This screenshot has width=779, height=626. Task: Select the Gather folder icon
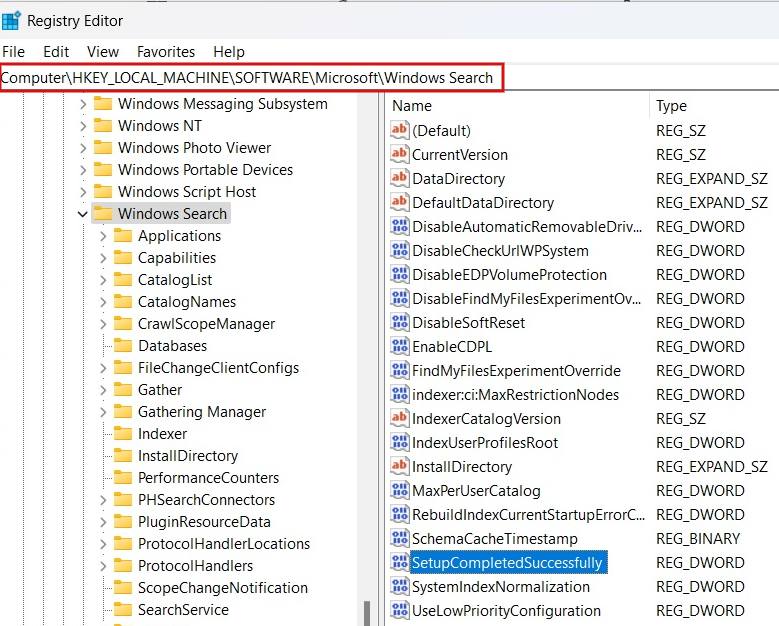tap(123, 390)
